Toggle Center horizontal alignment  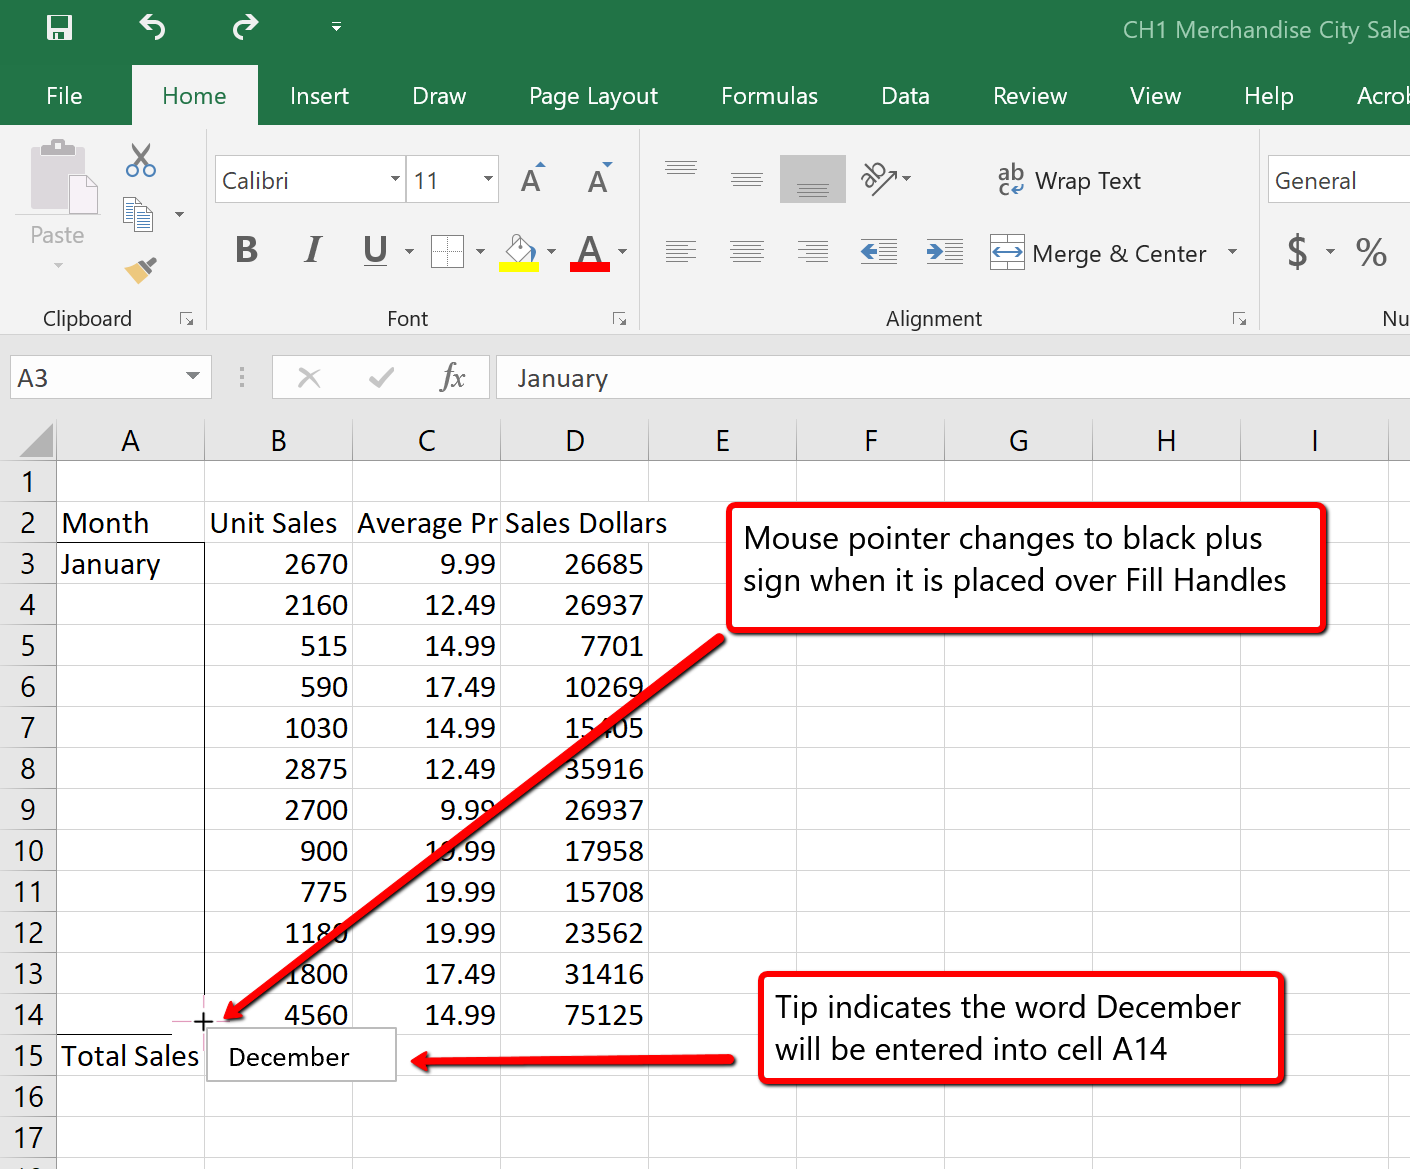[x=747, y=251]
